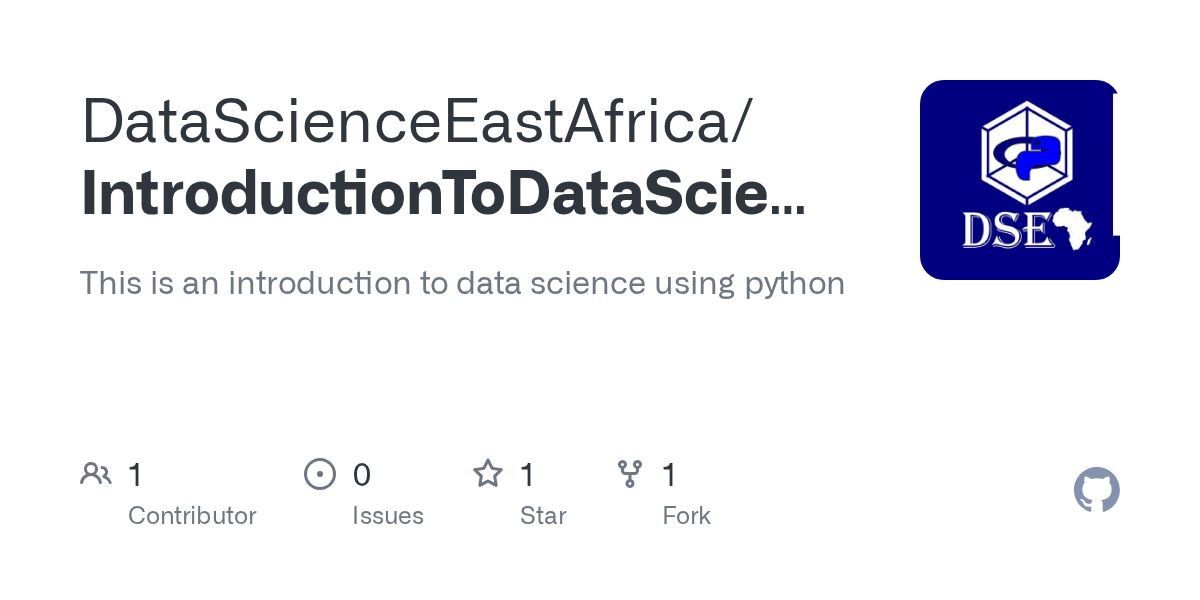
Task: Click the issues circle-dot icon
Action: click(320, 474)
